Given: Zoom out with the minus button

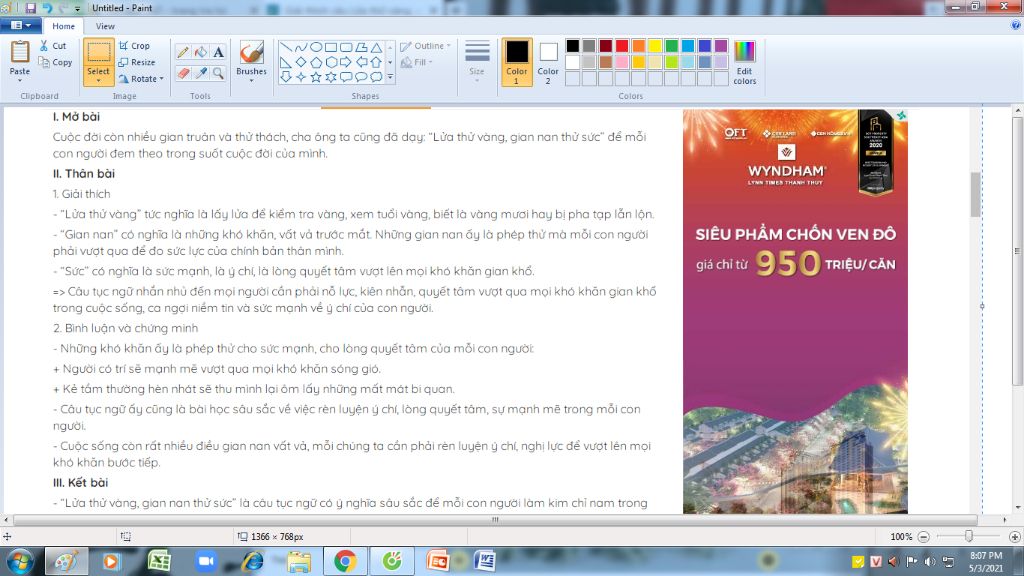Looking at the screenshot, I should [923, 537].
